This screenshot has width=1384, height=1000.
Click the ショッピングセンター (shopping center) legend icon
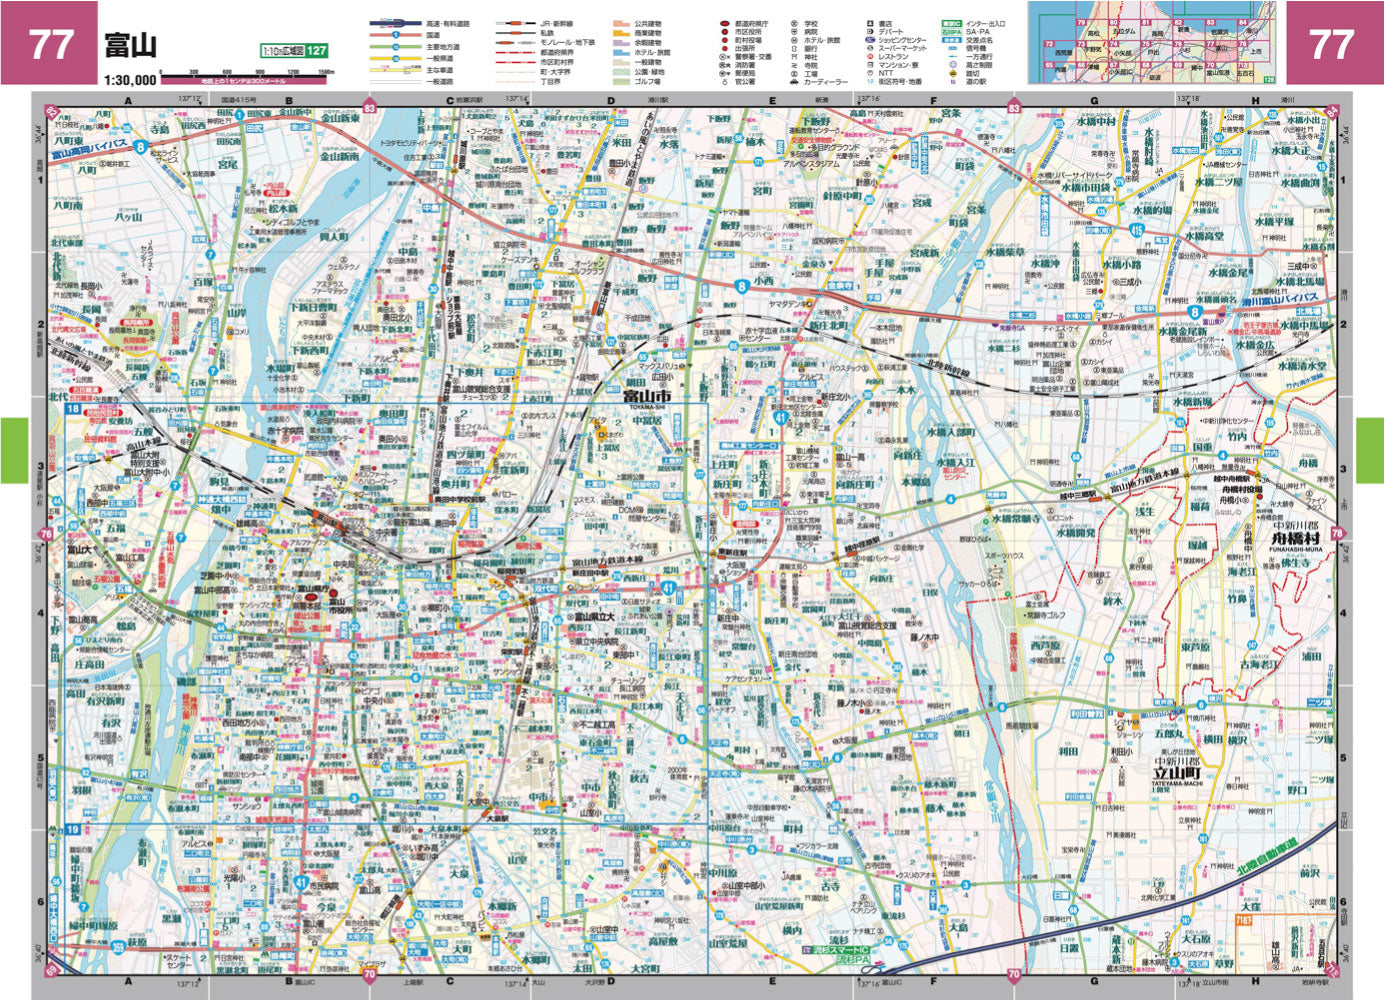point(871,40)
